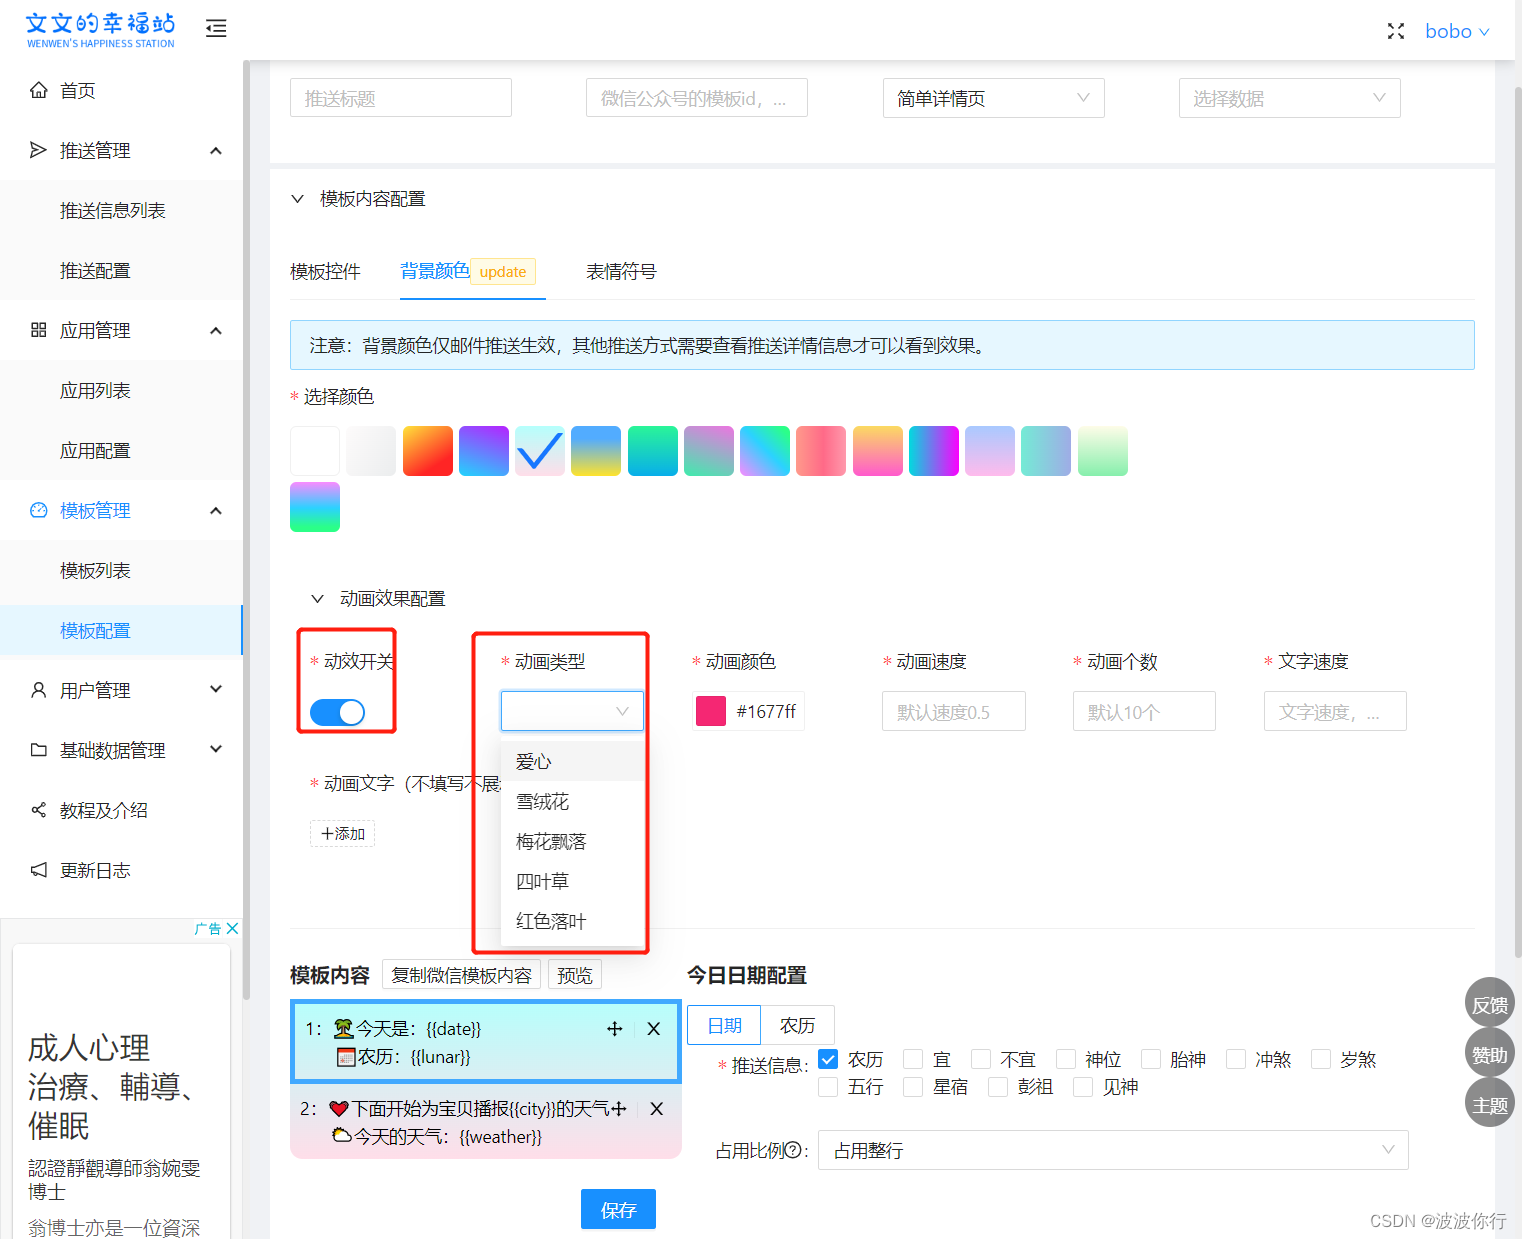Click the 赞助 floating button
The height and width of the screenshot is (1239, 1522).
click(x=1490, y=1054)
